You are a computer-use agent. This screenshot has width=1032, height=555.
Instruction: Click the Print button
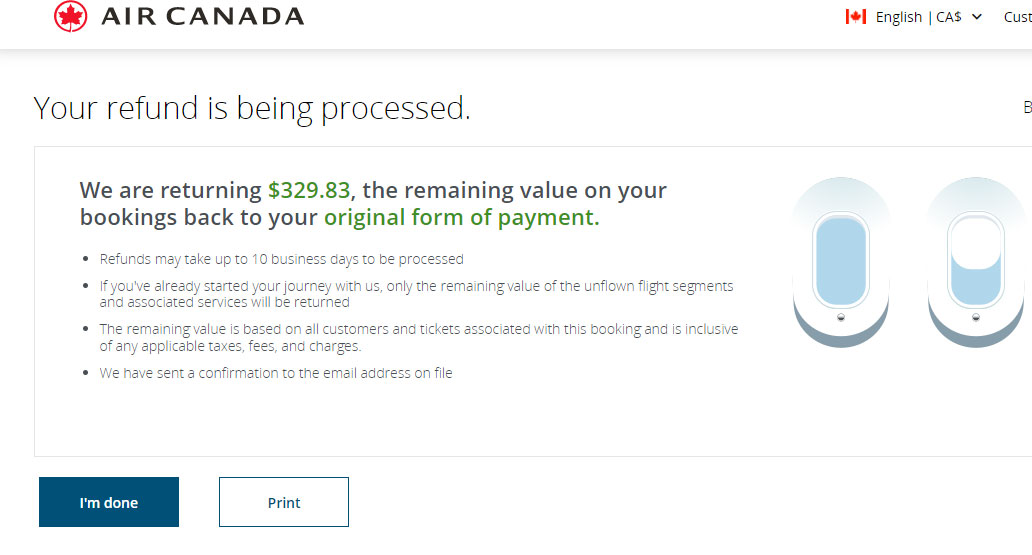tap(284, 502)
